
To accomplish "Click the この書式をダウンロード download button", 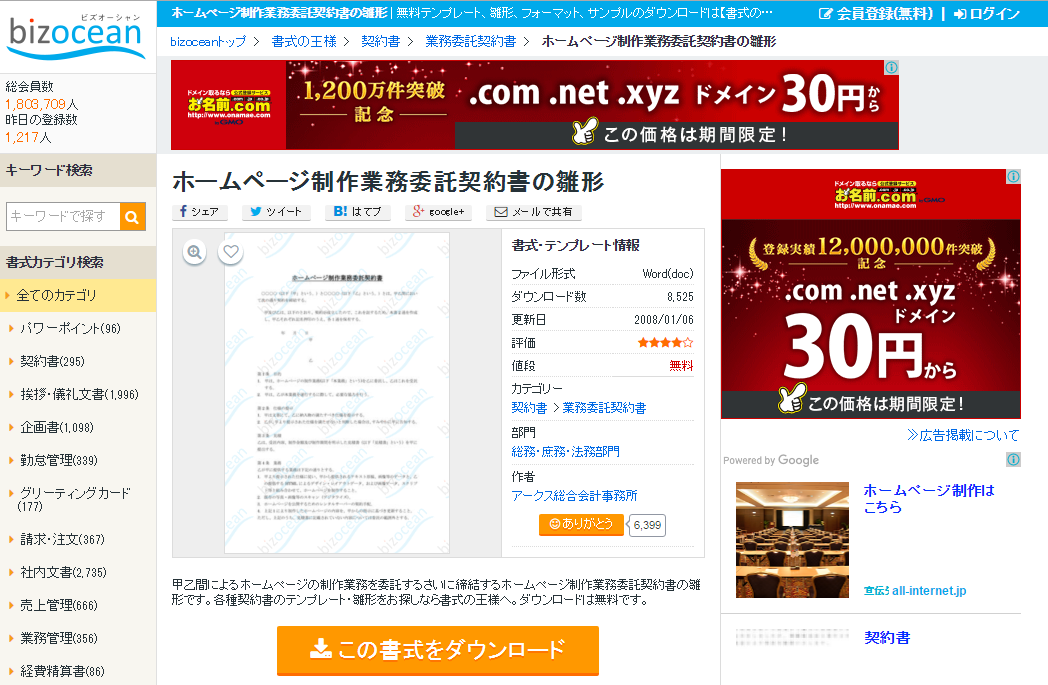I will click(438, 650).
